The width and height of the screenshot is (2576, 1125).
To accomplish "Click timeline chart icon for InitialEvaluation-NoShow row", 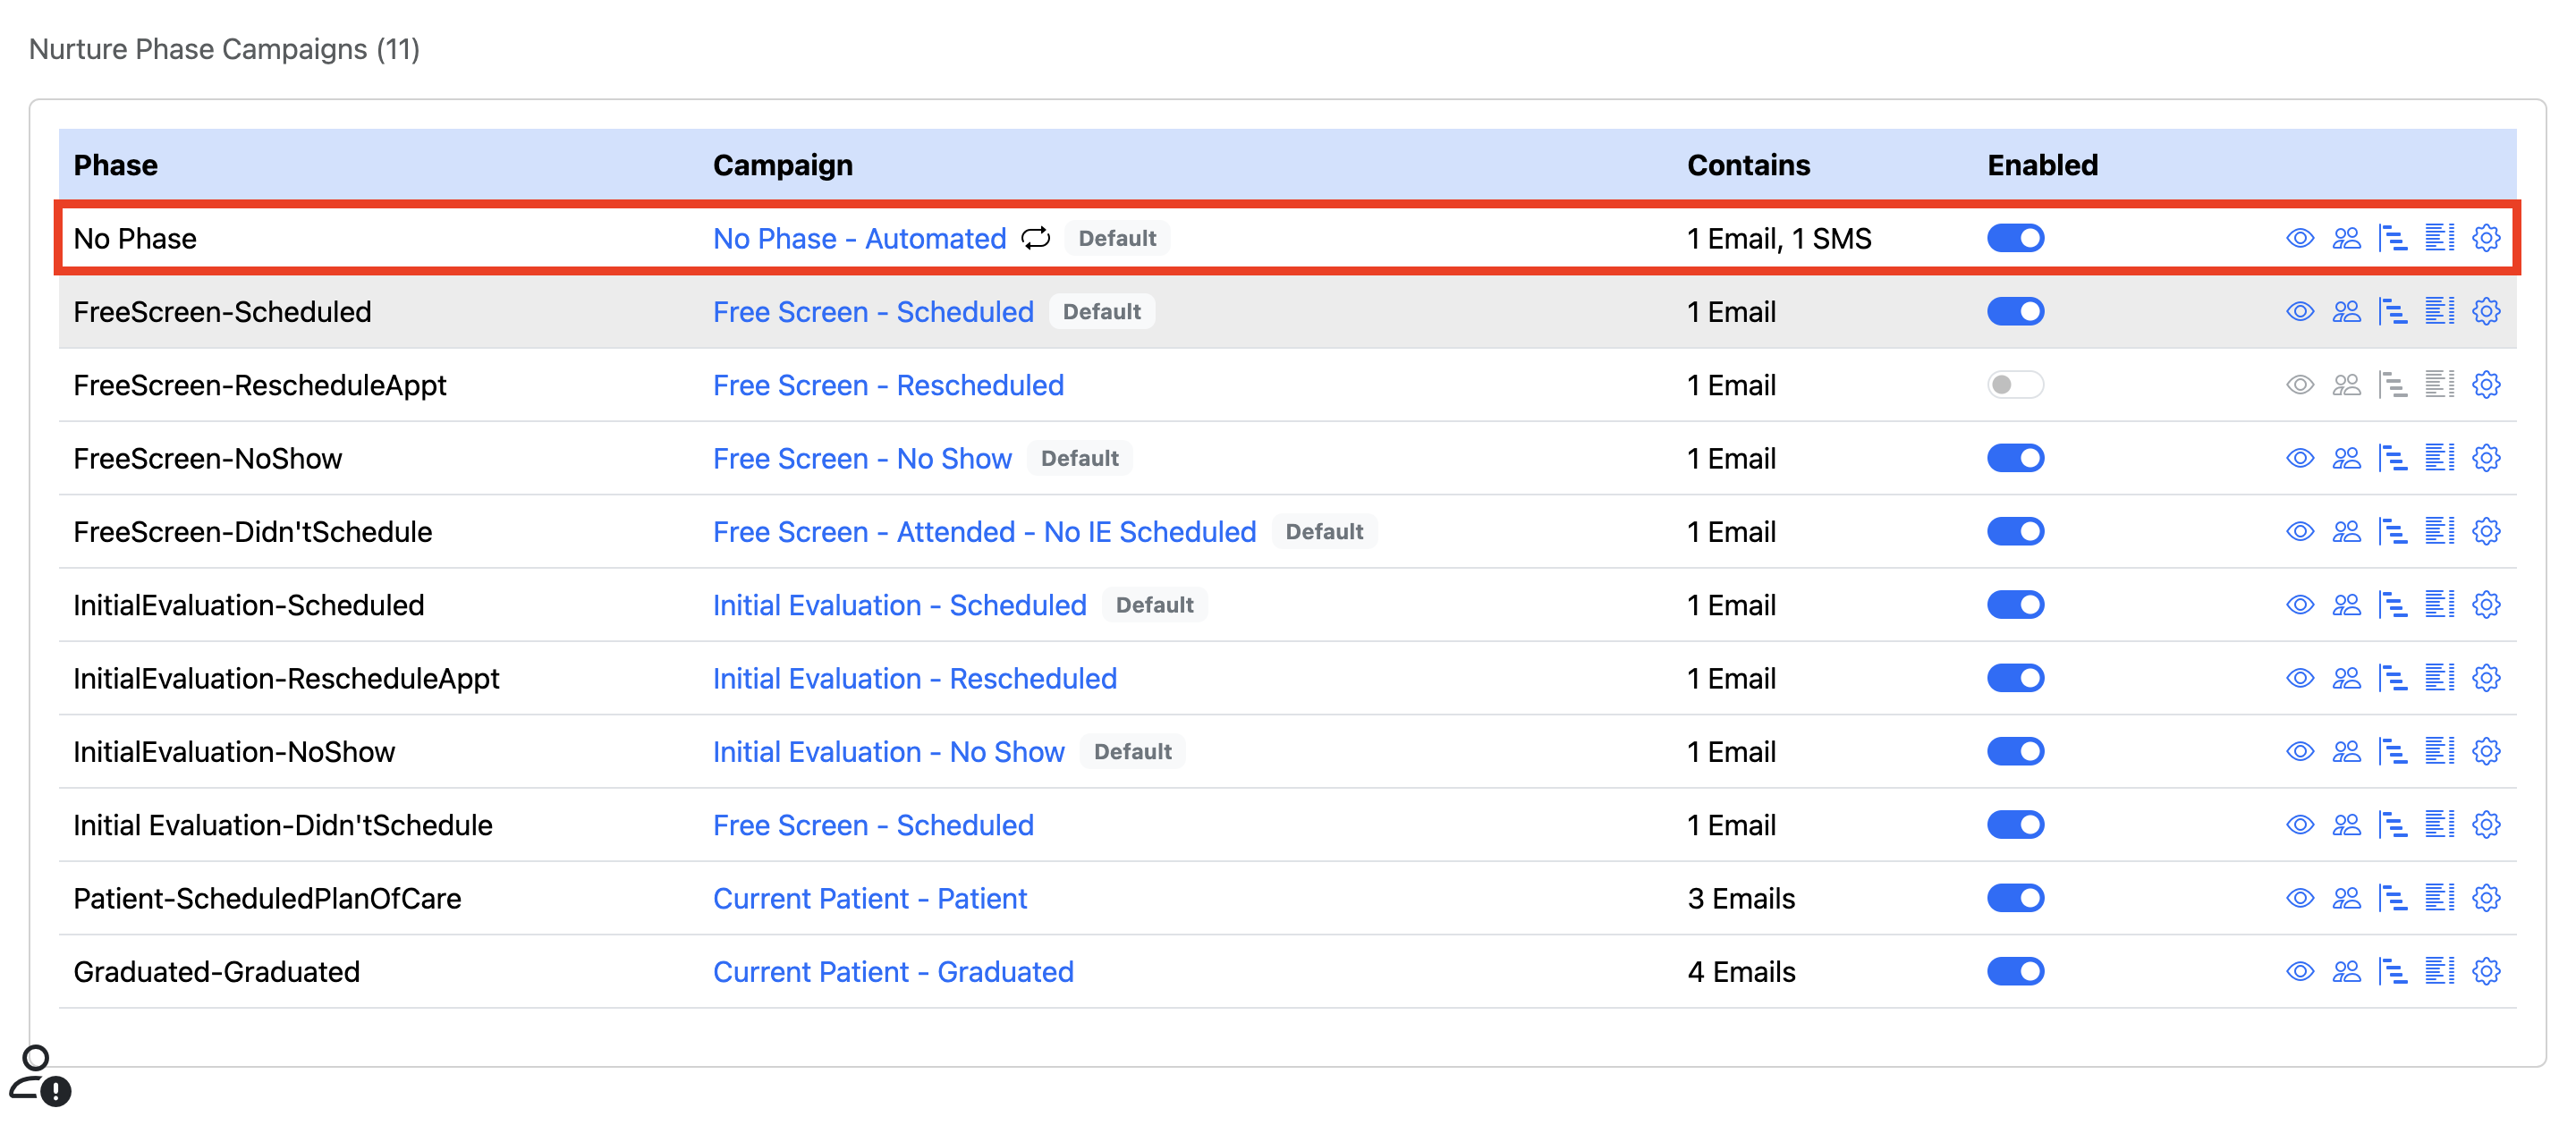I will click(x=2392, y=751).
